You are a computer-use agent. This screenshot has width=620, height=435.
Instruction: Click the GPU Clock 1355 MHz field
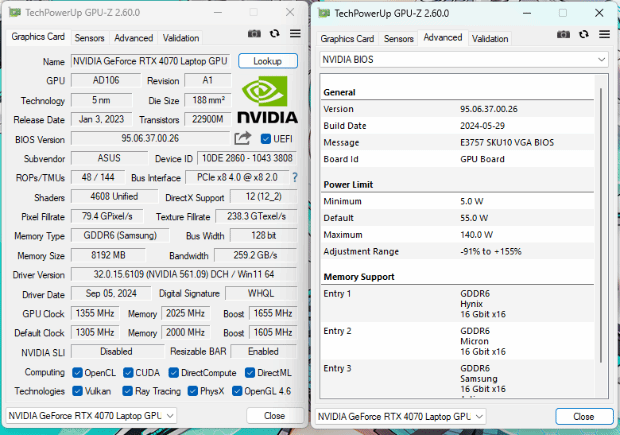95,313
